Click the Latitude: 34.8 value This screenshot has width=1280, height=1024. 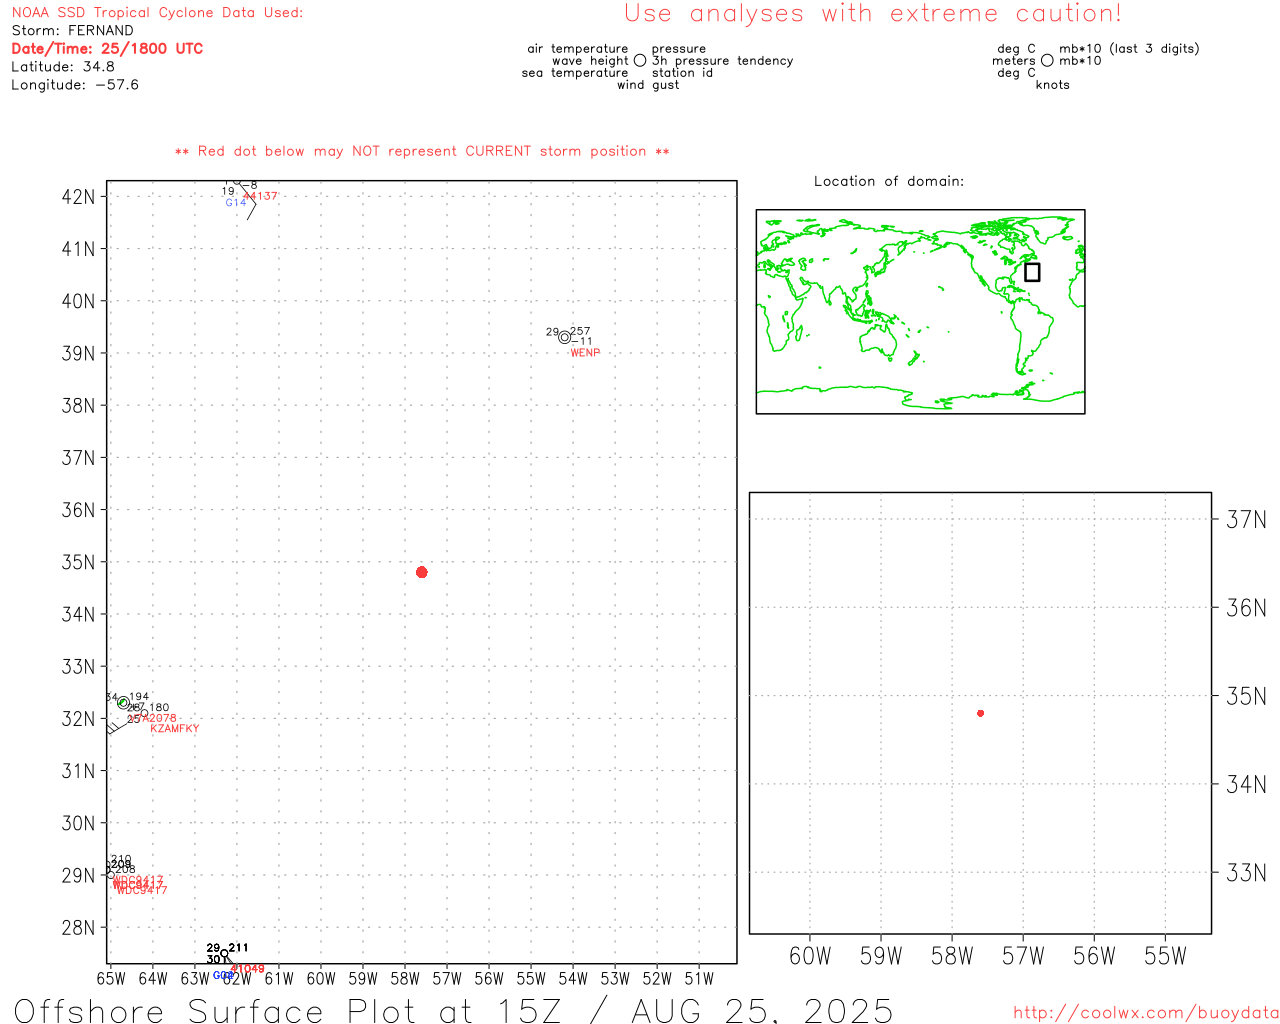63,67
